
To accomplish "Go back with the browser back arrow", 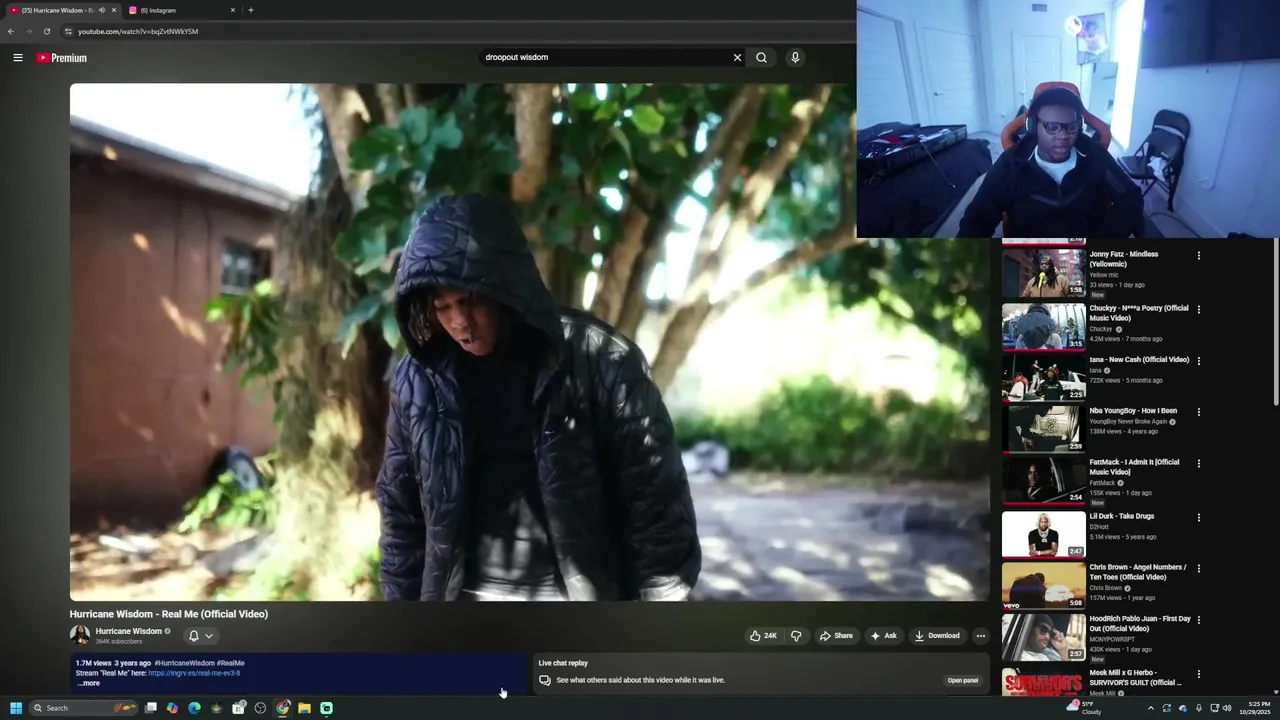I will pyautogui.click(x=11, y=31).
